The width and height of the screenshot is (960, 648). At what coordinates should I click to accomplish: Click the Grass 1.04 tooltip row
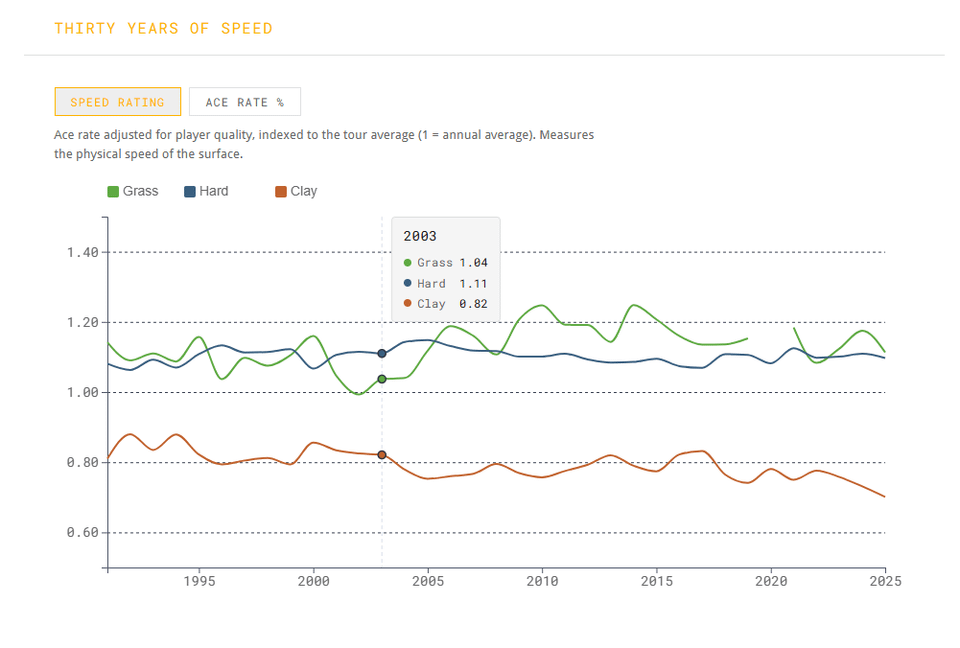point(445,263)
